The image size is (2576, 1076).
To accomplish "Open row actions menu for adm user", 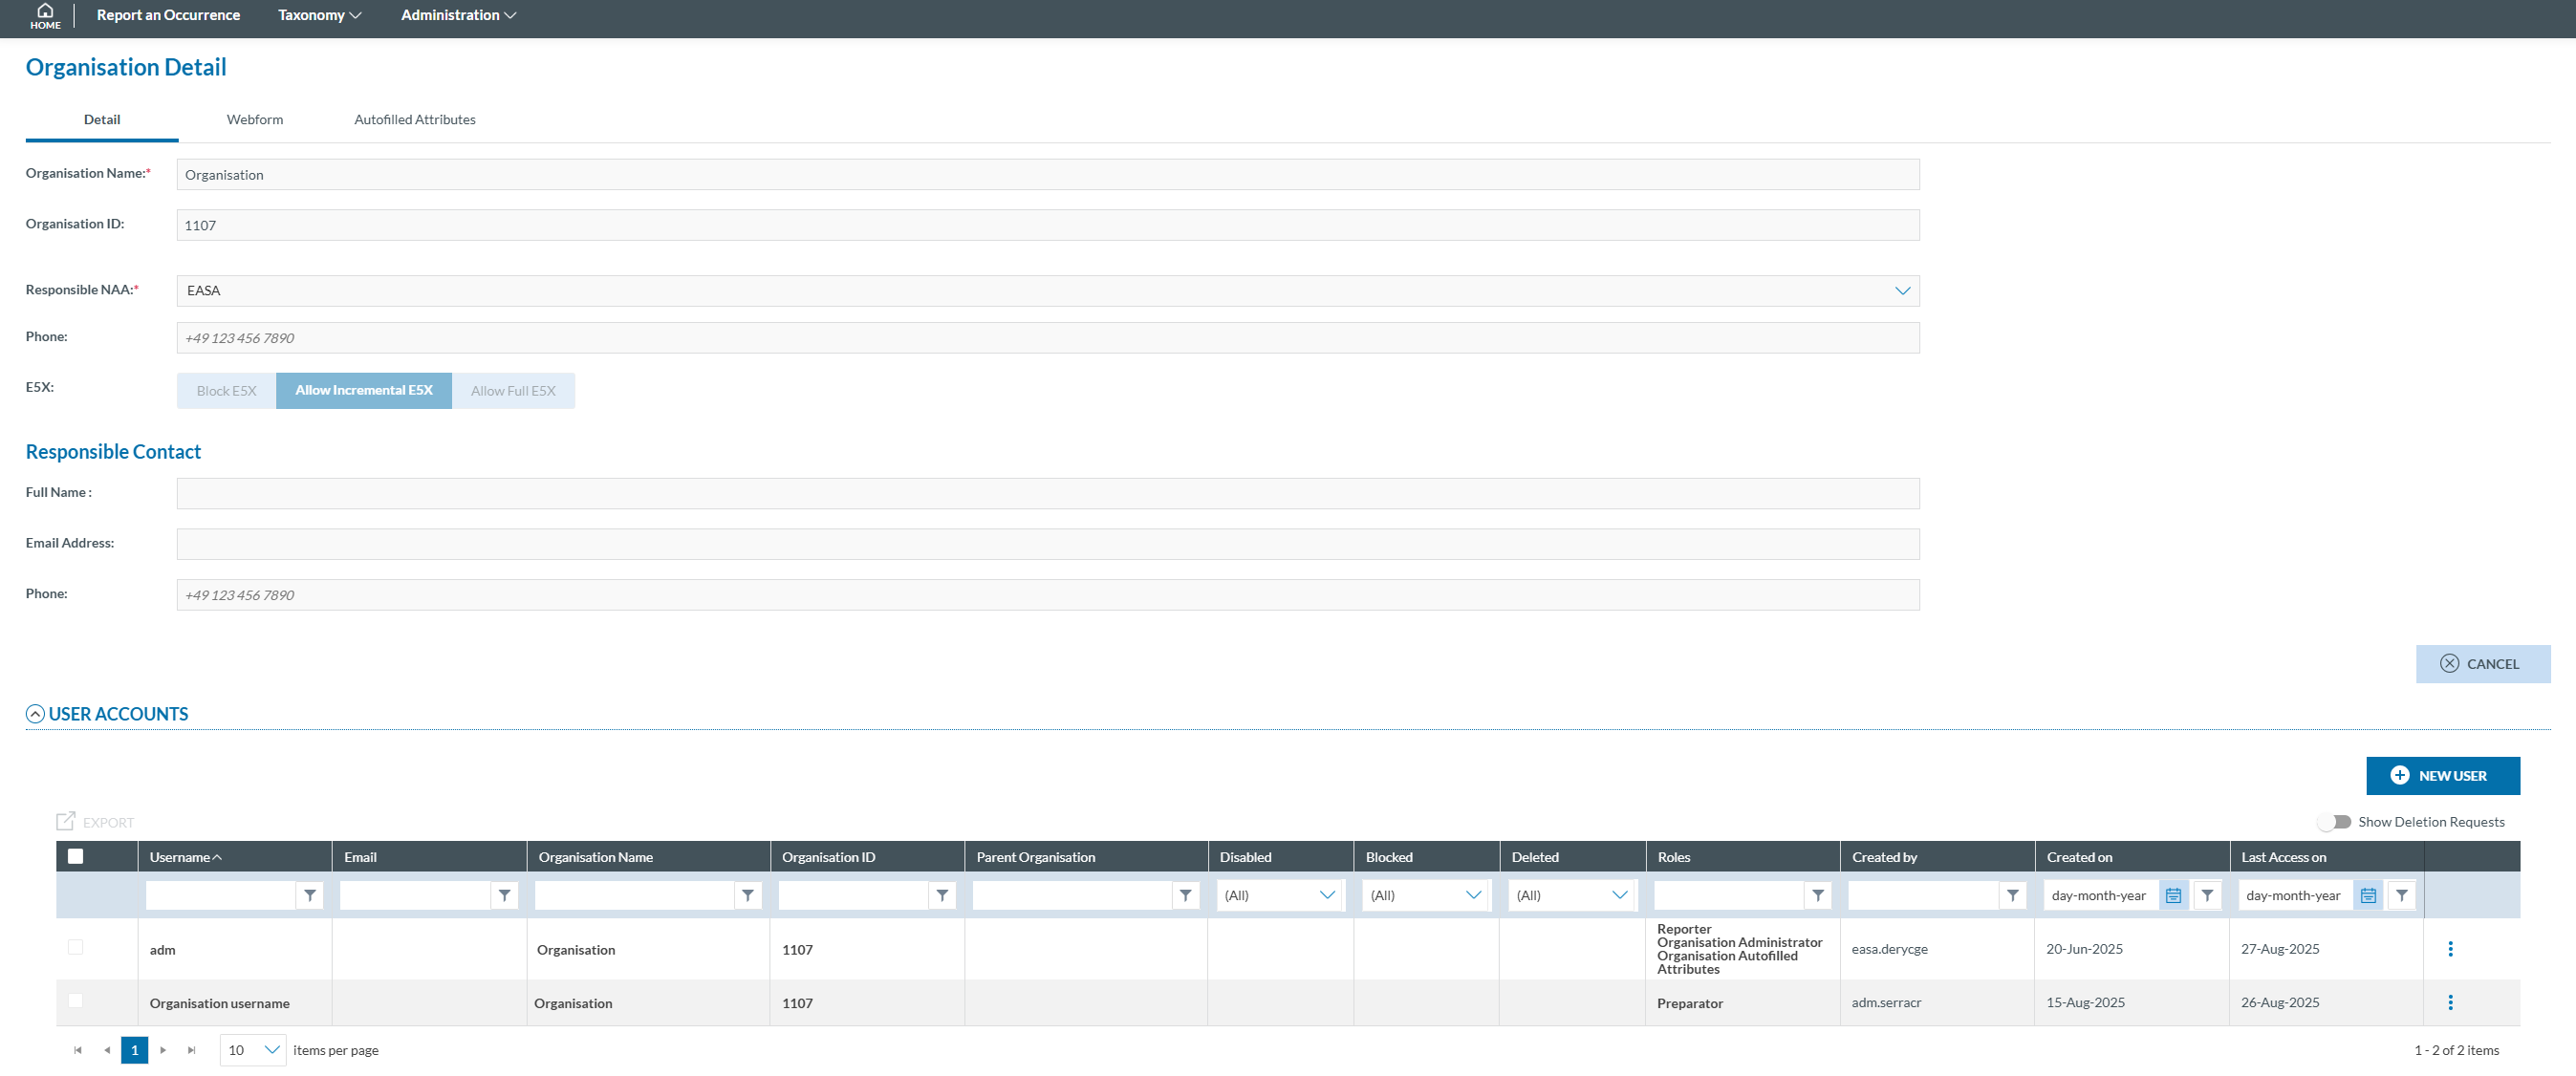I will point(2449,949).
